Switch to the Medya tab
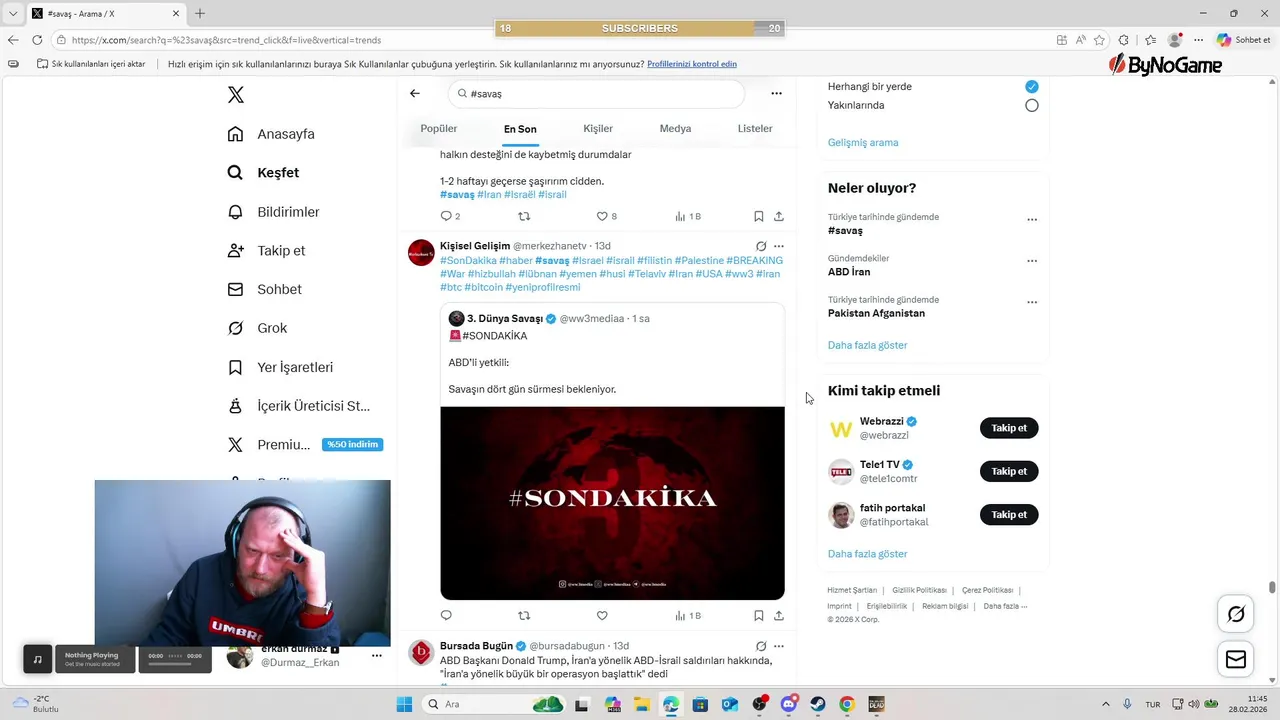Viewport: 1280px width, 720px height. pyautogui.click(x=675, y=129)
